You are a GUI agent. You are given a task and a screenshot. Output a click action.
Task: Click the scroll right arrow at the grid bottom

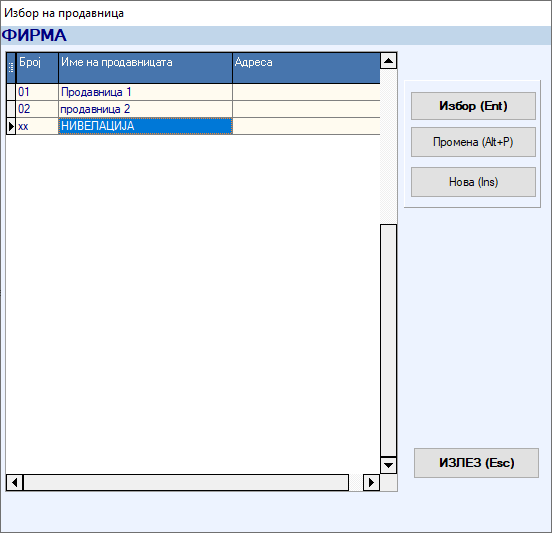click(371, 482)
